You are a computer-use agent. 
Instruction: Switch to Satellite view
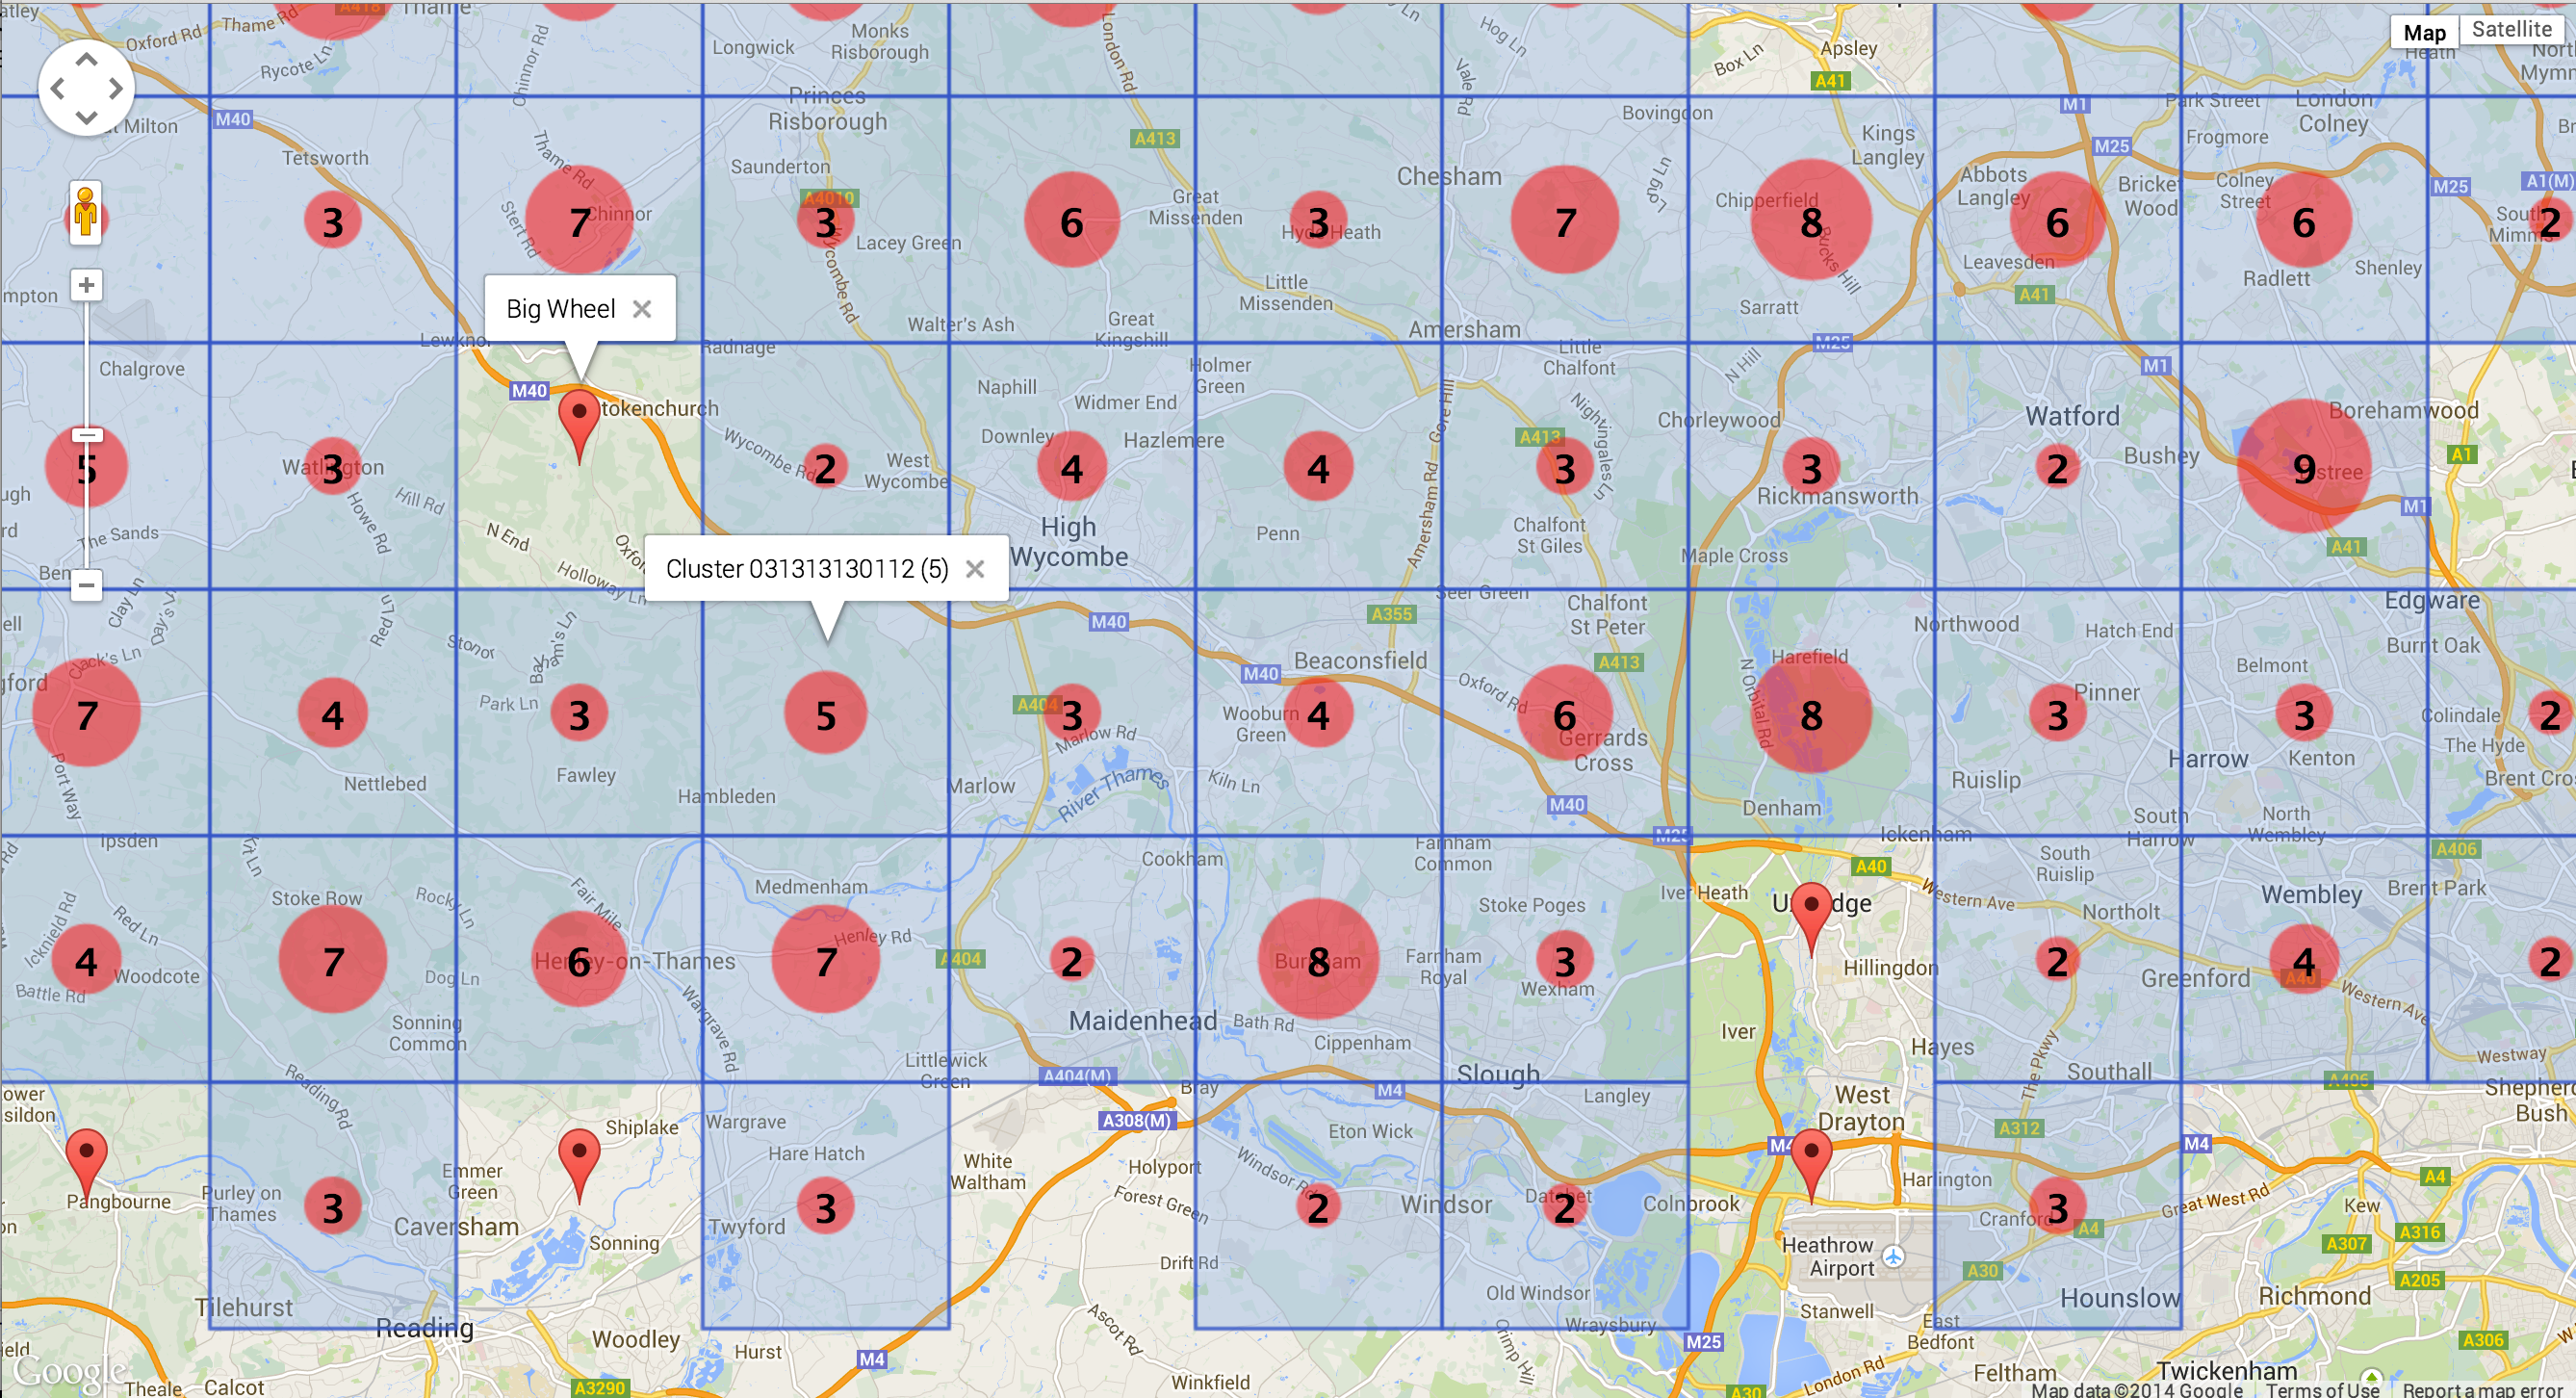click(x=2511, y=30)
